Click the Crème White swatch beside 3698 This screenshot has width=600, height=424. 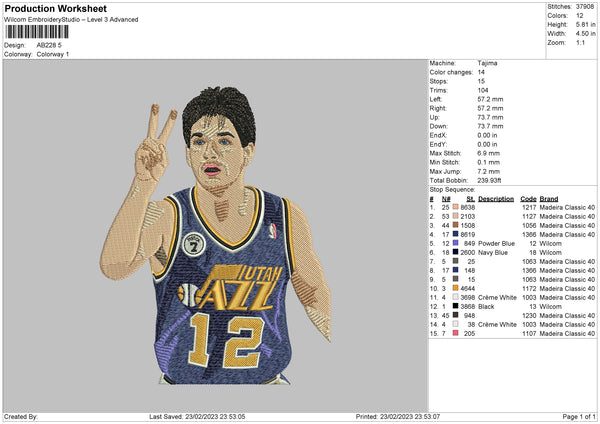455,297
